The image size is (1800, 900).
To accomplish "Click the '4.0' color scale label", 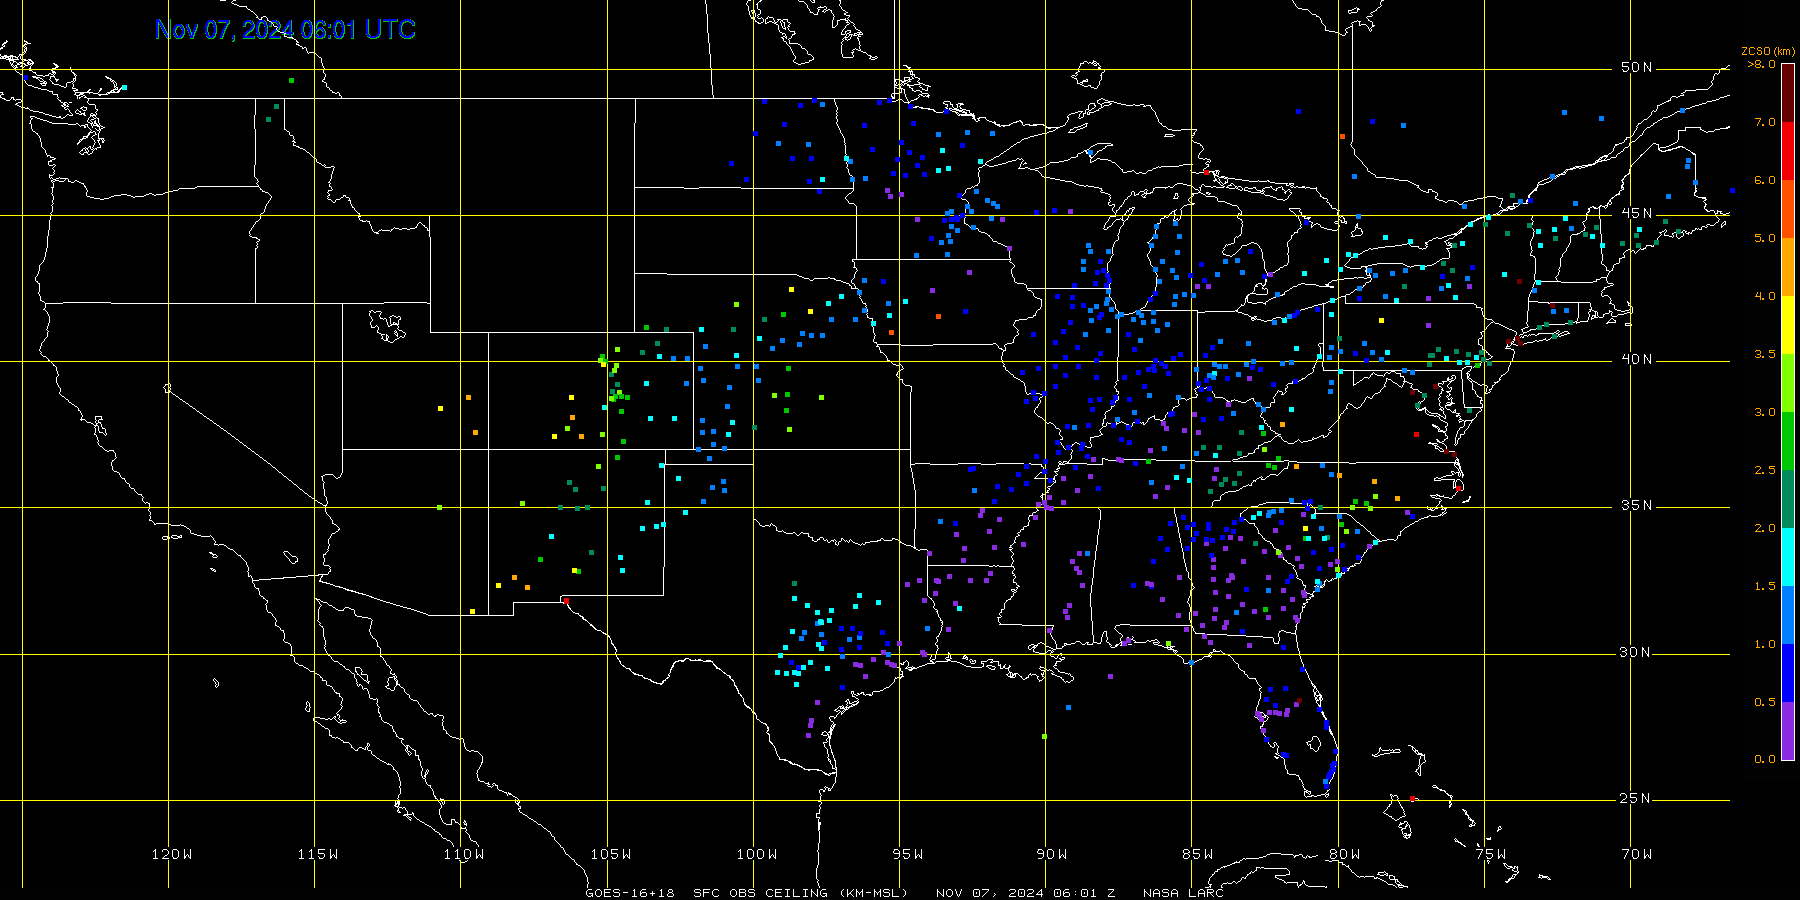I will pyautogui.click(x=1765, y=296).
